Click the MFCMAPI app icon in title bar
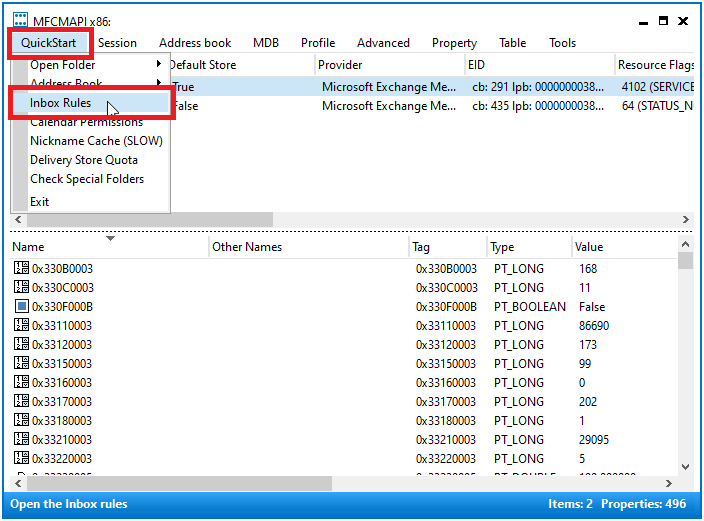Viewport: 704px width, 521px height. (x=20, y=20)
